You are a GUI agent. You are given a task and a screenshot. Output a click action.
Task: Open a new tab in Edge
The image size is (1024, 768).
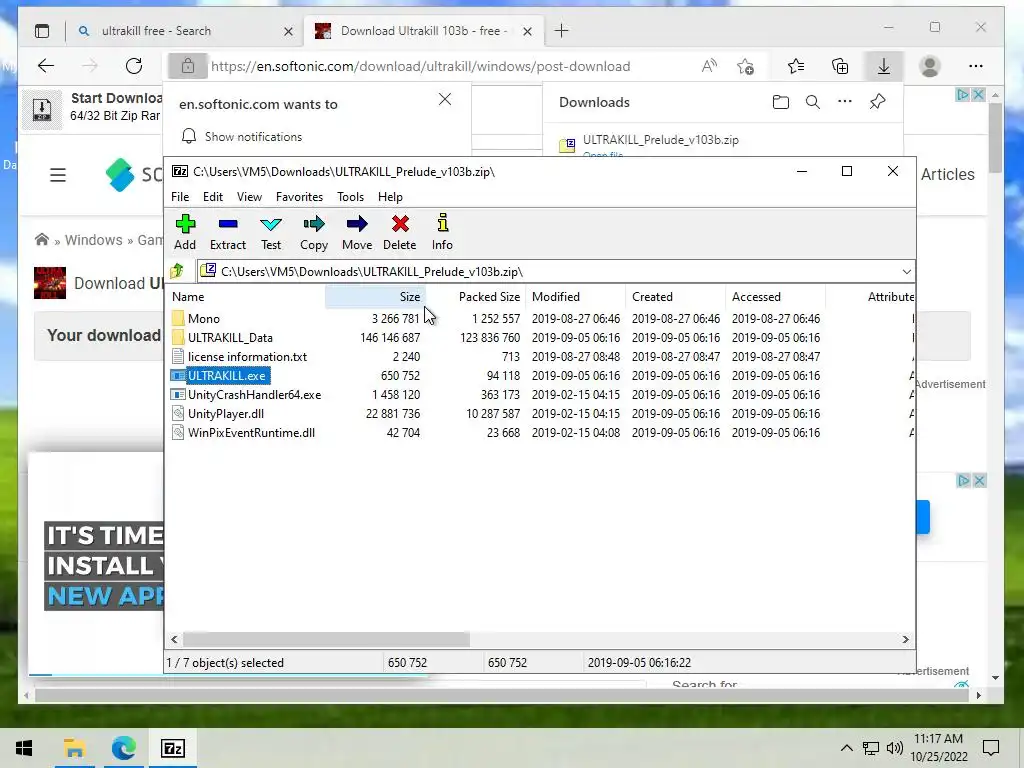click(562, 31)
